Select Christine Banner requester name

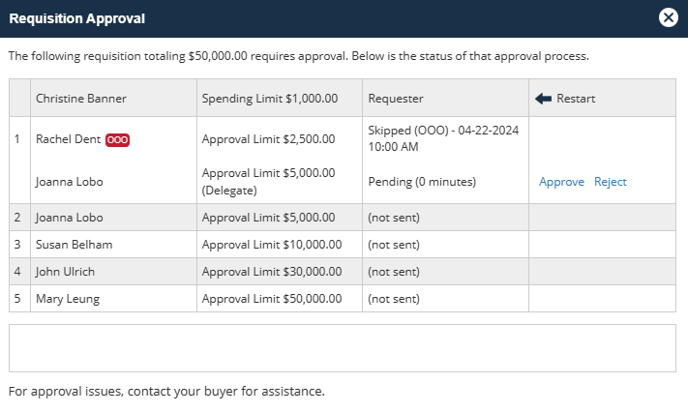click(81, 99)
